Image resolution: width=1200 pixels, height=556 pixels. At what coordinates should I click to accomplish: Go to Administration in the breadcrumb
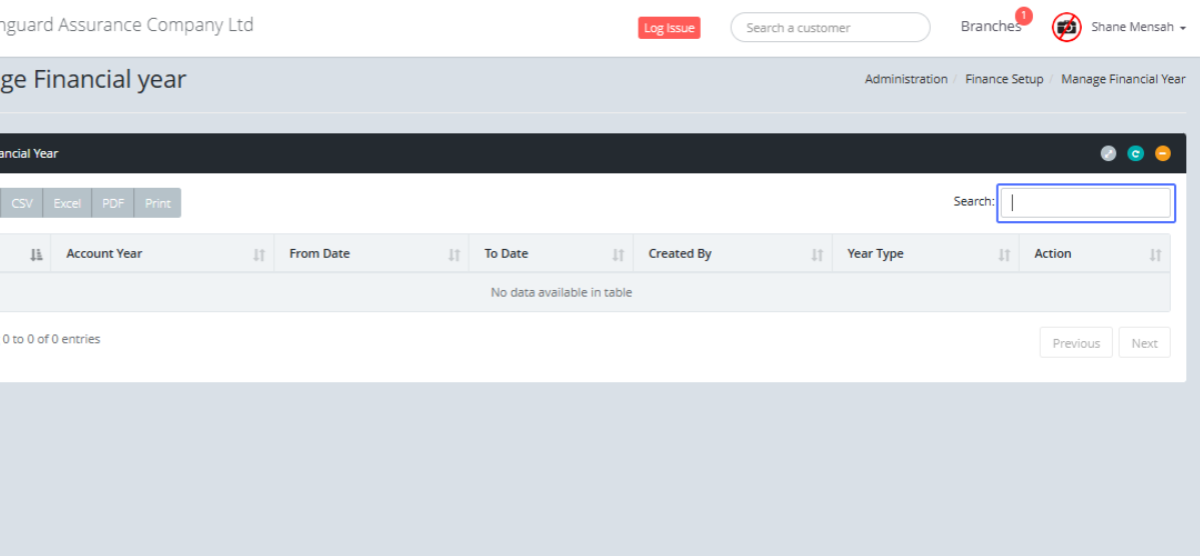(x=906, y=79)
